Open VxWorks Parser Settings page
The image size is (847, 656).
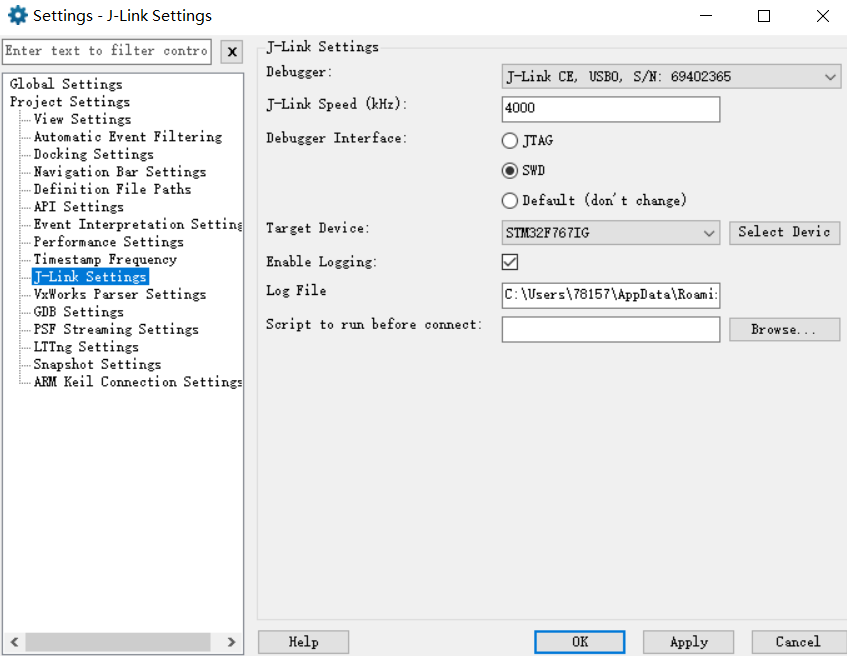coord(120,294)
